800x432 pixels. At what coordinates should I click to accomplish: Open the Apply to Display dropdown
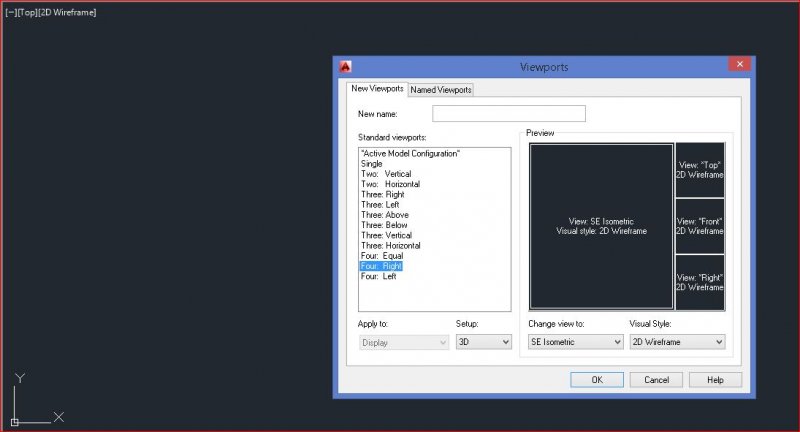[404, 343]
